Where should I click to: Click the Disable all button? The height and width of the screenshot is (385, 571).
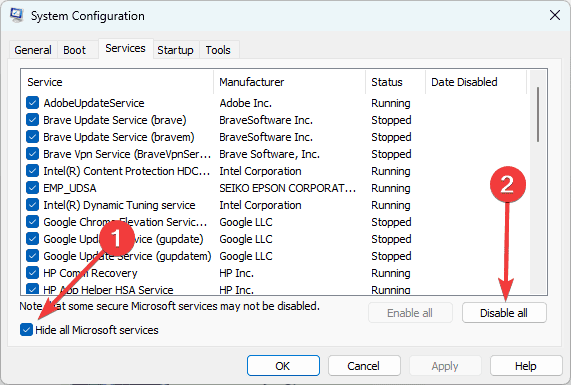pyautogui.click(x=504, y=313)
